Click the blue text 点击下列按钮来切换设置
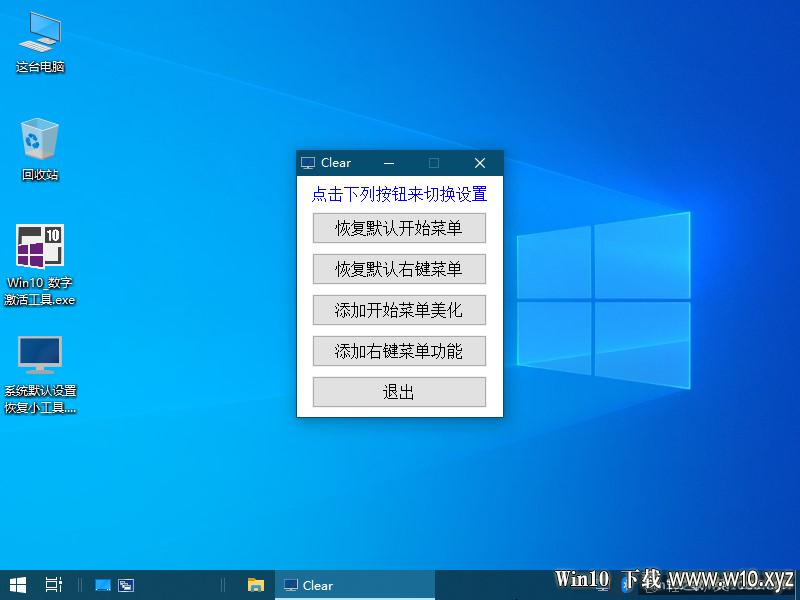 pos(399,194)
